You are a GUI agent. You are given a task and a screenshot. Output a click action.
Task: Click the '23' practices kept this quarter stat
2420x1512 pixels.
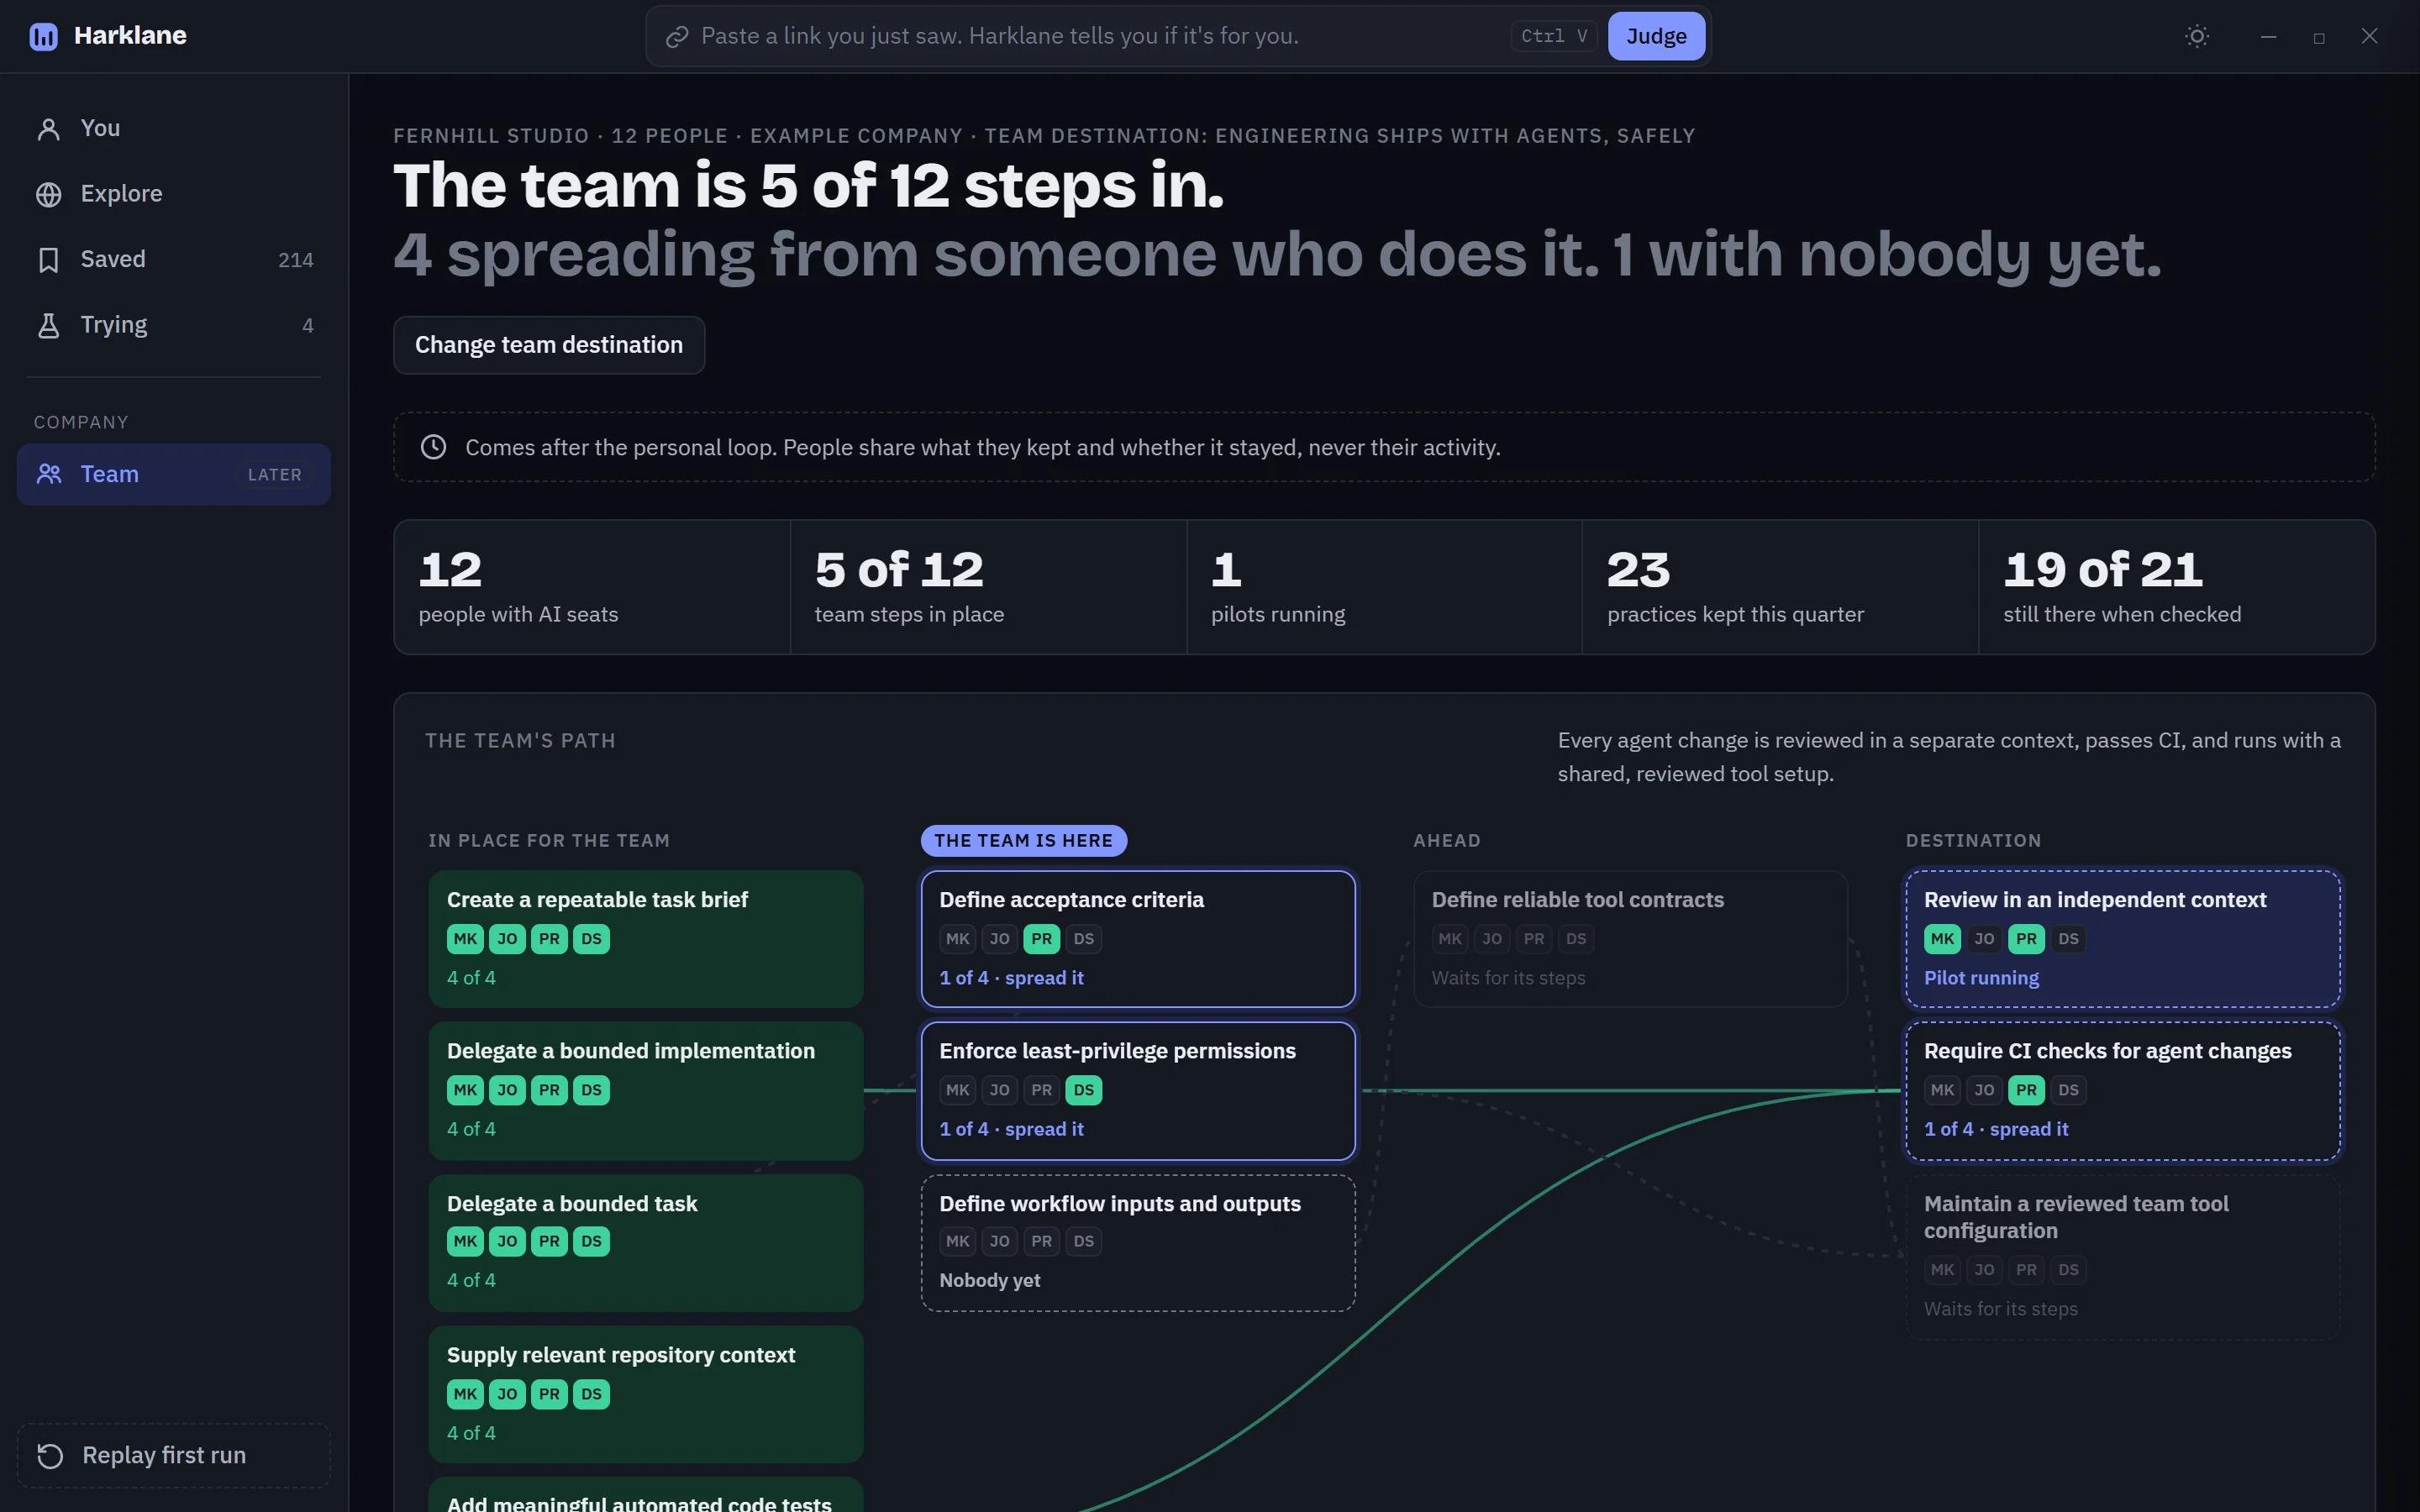click(1780, 587)
